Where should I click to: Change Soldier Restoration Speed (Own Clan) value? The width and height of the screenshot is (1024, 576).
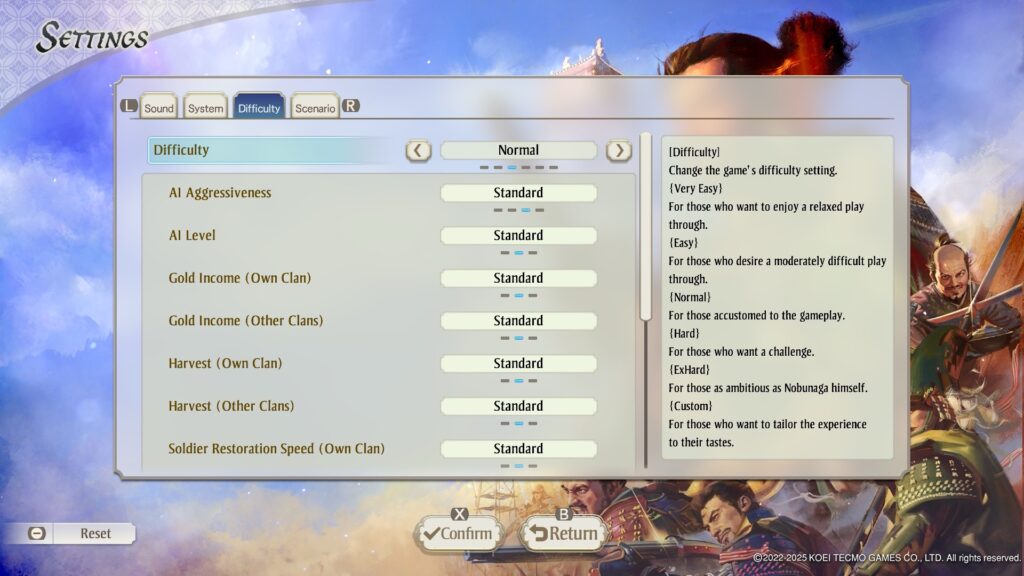[x=519, y=449]
